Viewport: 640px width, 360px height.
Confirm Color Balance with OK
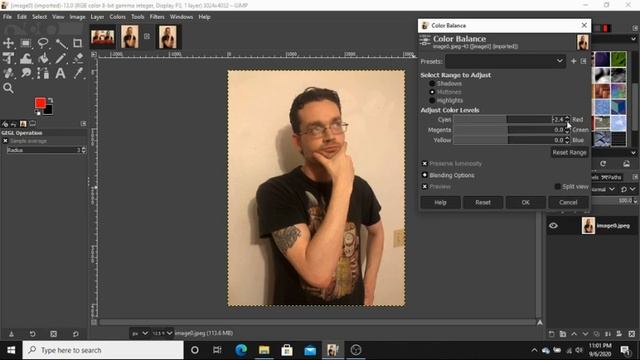pyautogui.click(x=525, y=202)
